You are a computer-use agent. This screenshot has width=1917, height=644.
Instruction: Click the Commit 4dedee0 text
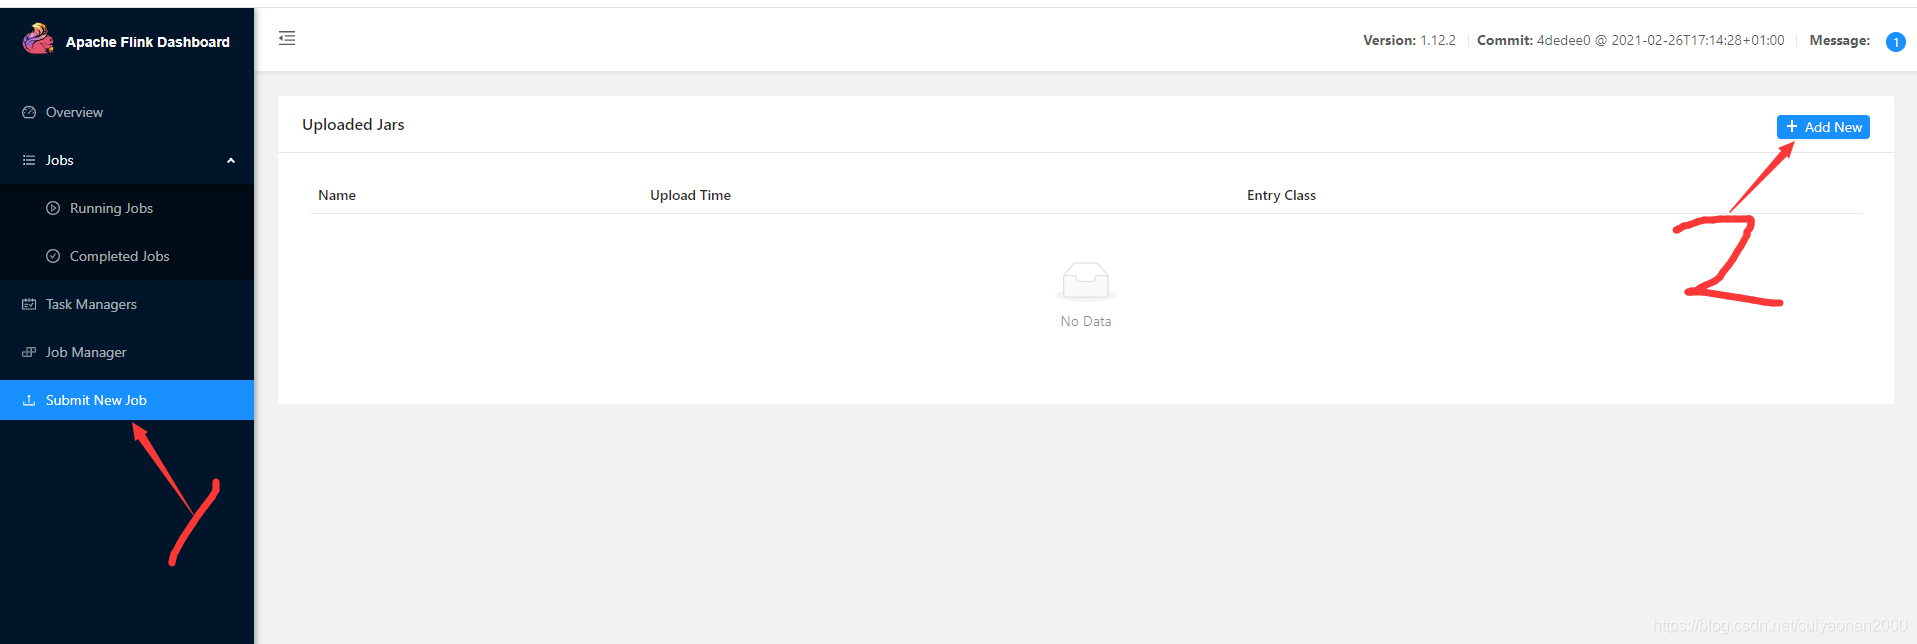coord(1630,40)
